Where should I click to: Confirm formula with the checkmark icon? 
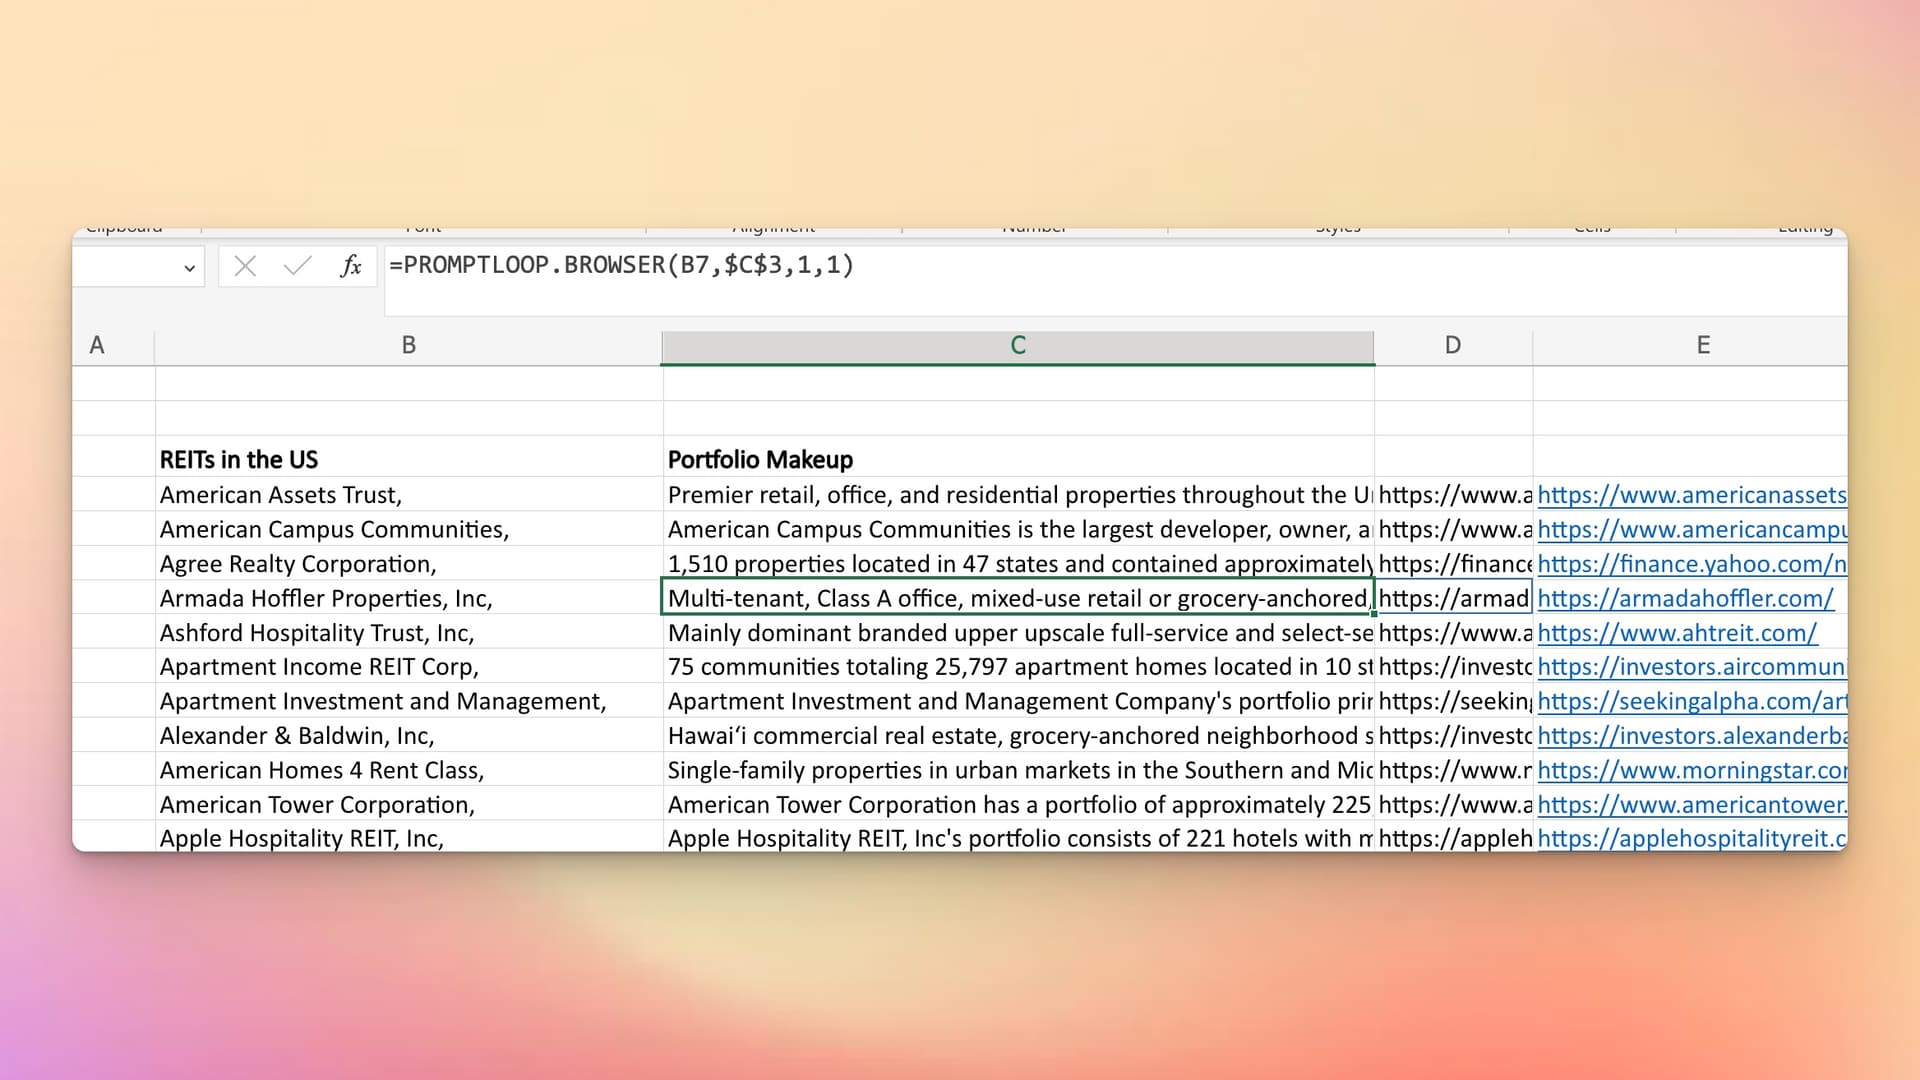click(x=297, y=266)
